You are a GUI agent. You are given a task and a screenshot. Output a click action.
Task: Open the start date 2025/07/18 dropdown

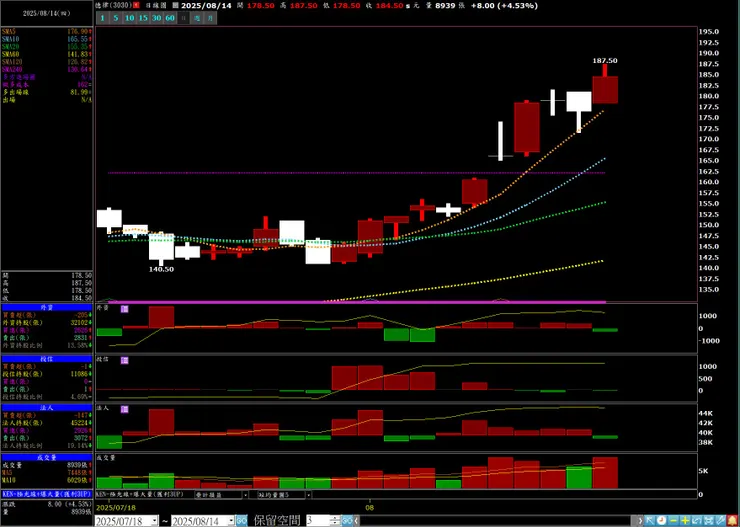point(155,521)
